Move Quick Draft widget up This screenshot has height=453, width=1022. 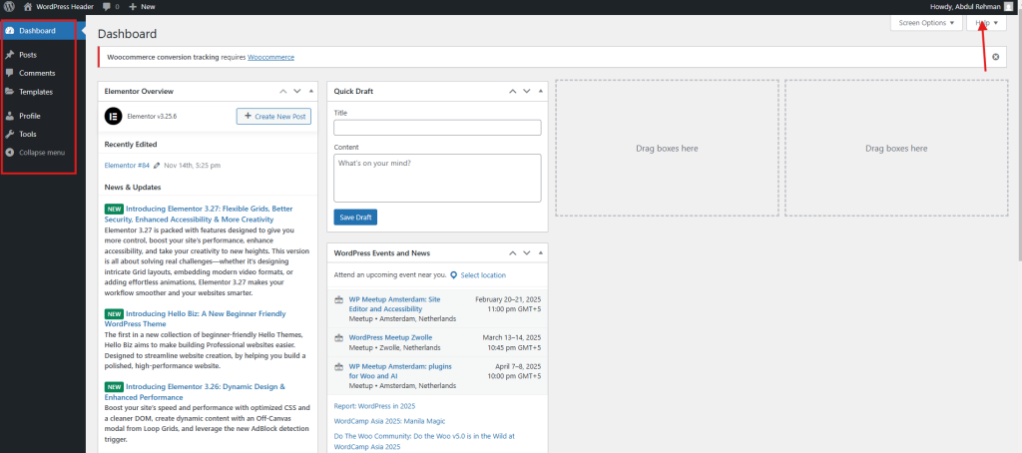513,91
